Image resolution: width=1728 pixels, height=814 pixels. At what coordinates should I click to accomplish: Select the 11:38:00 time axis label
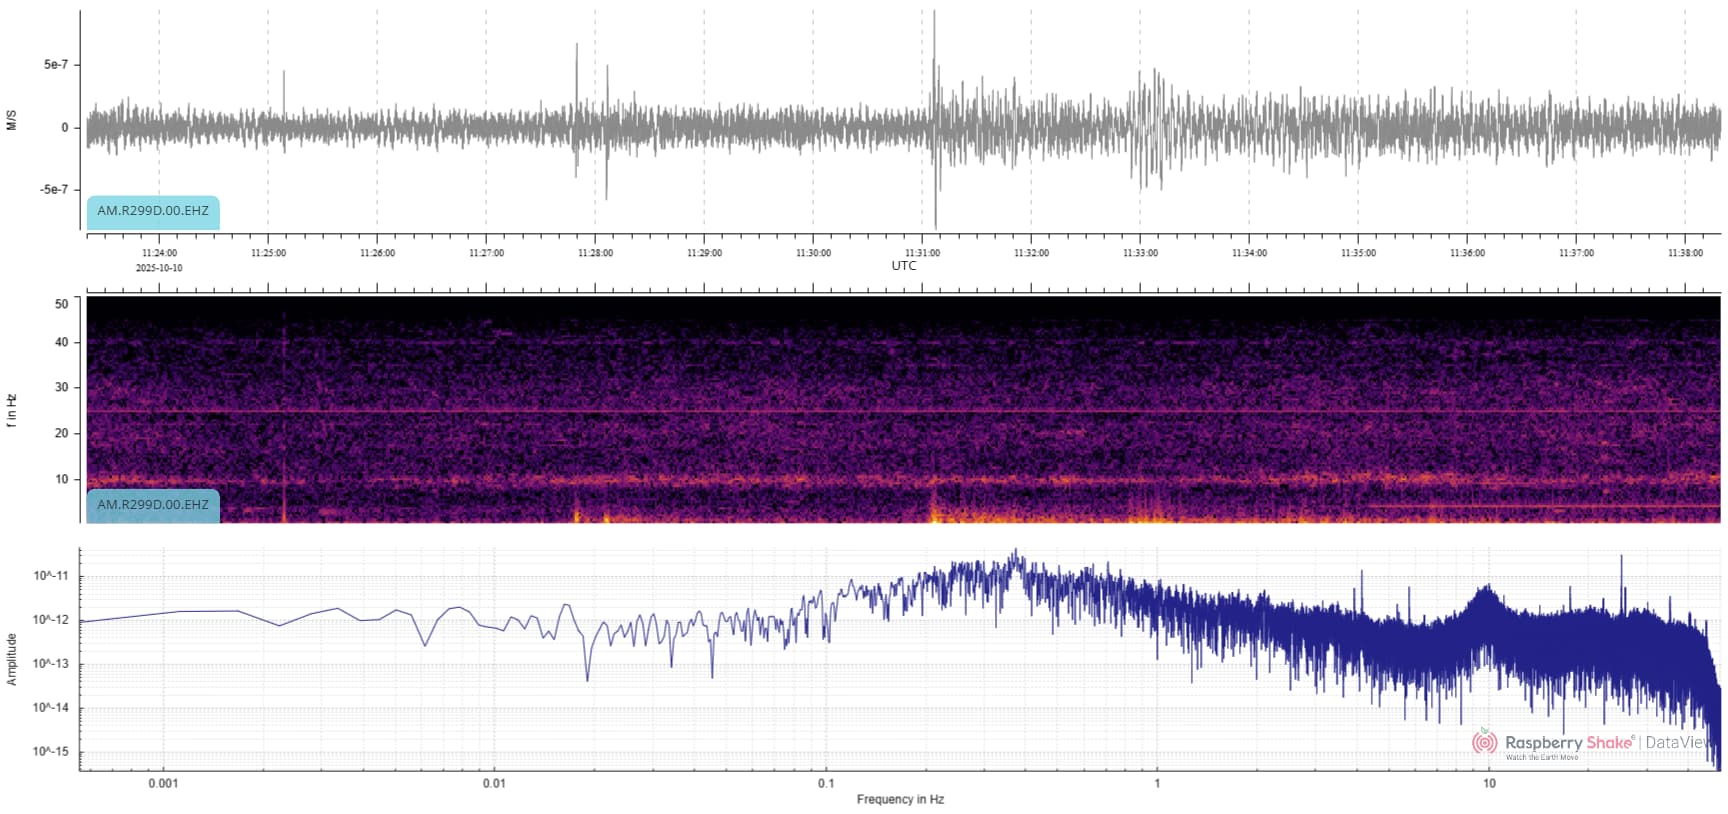[1685, 253]
